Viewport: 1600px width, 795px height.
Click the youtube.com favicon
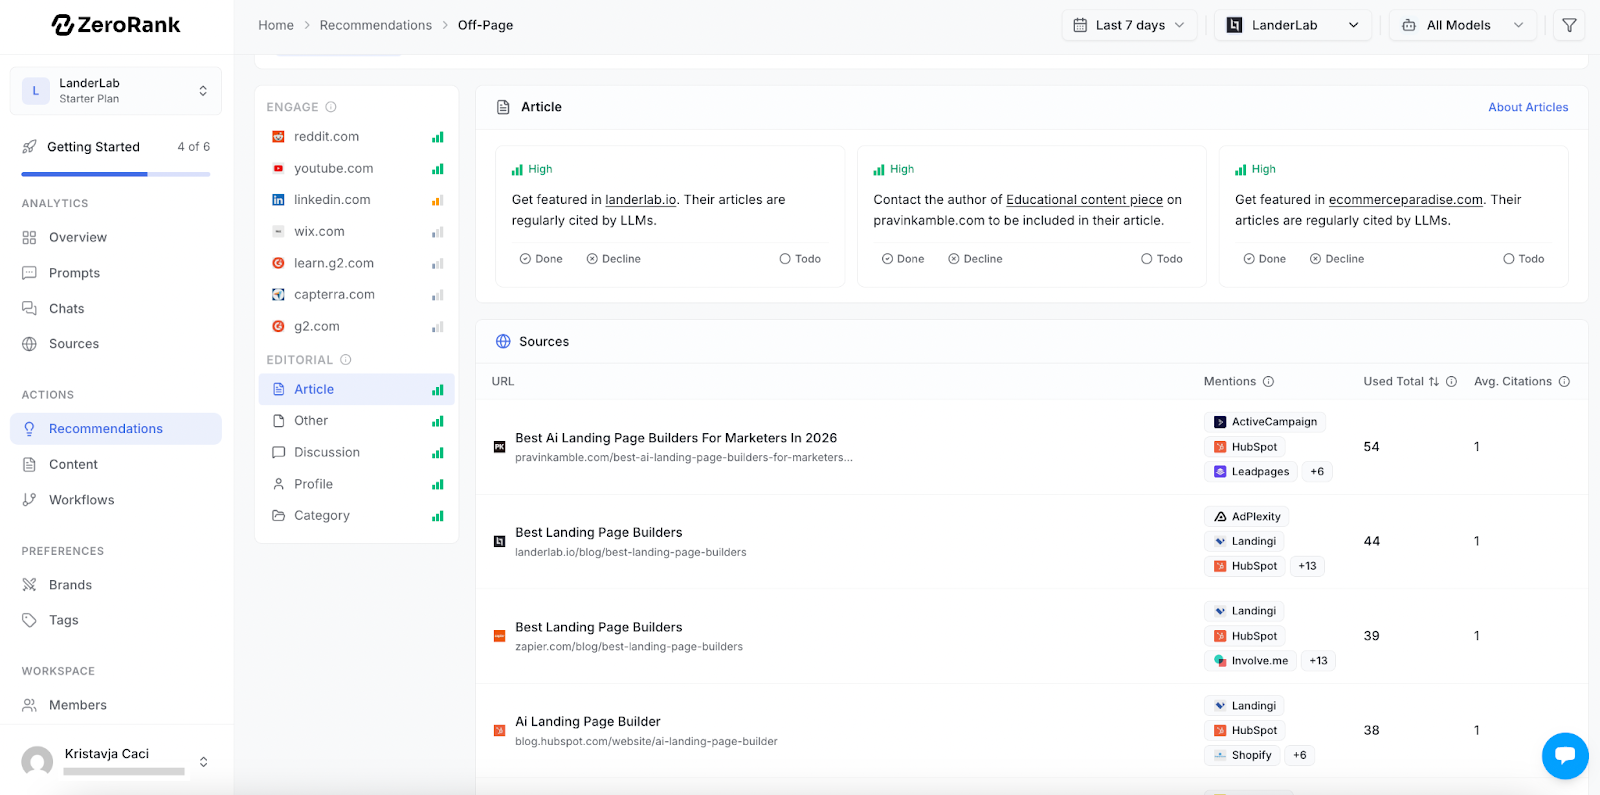[x=278, y=169]
